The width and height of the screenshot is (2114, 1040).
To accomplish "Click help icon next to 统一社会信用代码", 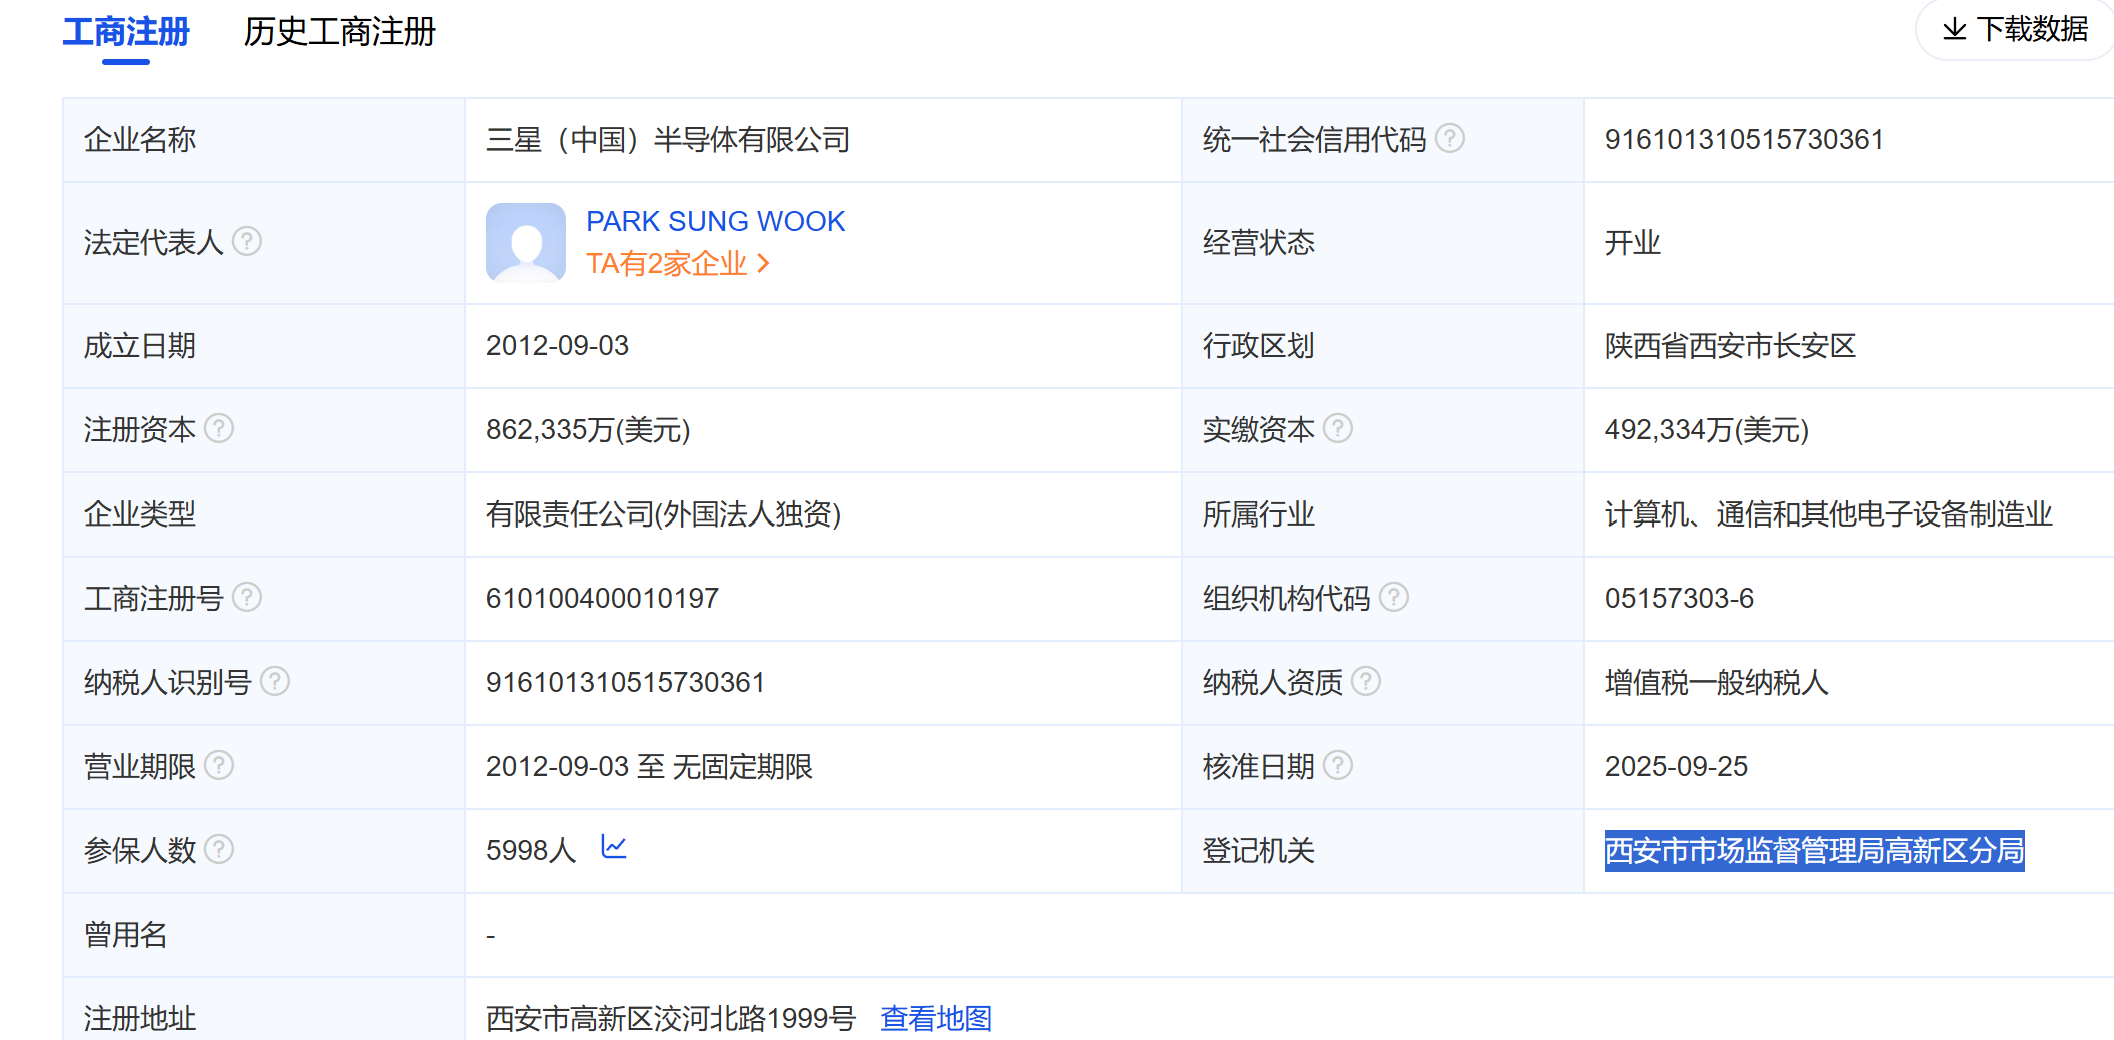I will click(1450, 138).
